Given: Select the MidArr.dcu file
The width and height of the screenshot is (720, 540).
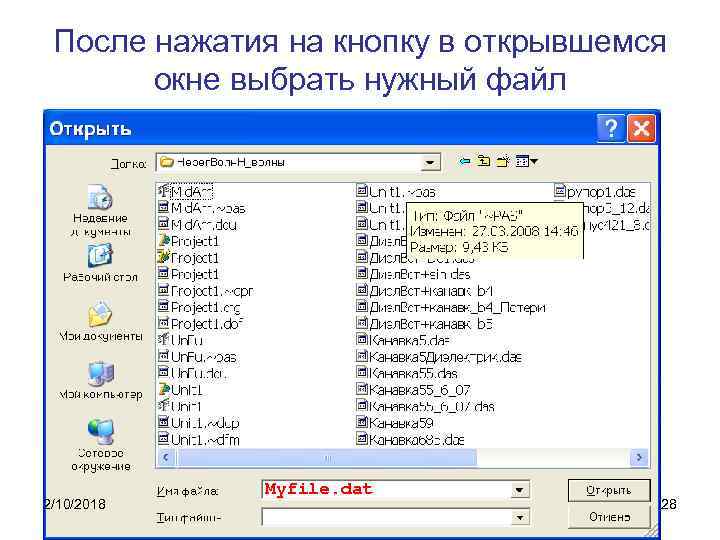Looking at the screenshot, I should [x=197, y=225].
